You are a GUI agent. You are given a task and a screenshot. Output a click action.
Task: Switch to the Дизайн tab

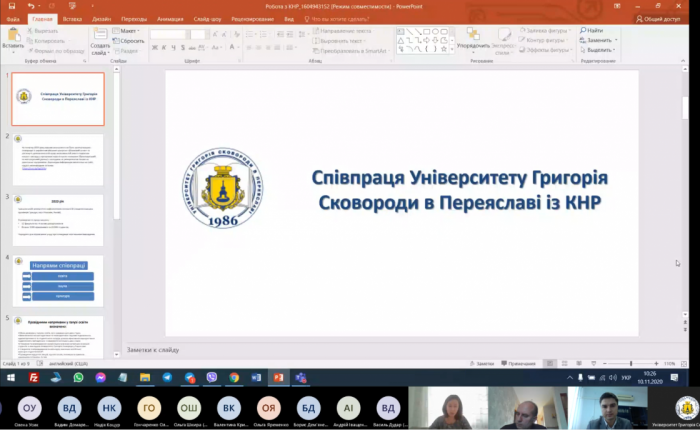(101, 19)
